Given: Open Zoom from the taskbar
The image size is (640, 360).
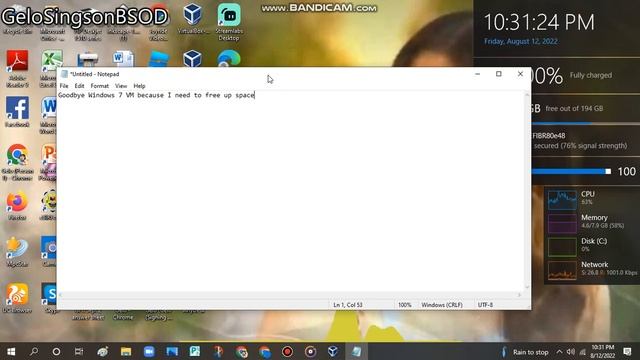Looking at the screenshot, I should [x=149, y=351].
